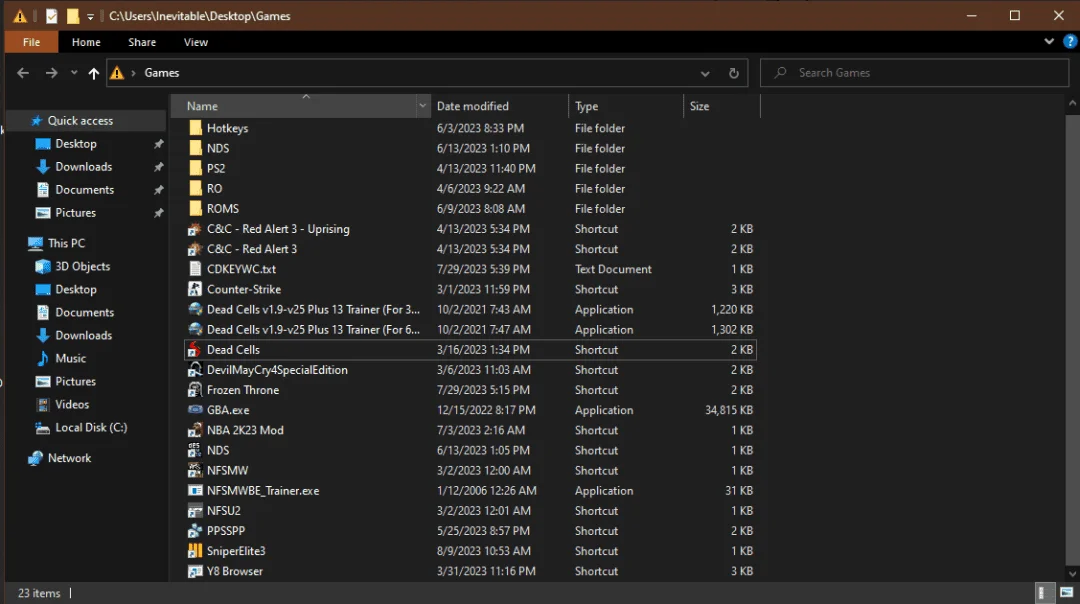Click the Search Games input field
1080x604 pixels.
point(915,73)
